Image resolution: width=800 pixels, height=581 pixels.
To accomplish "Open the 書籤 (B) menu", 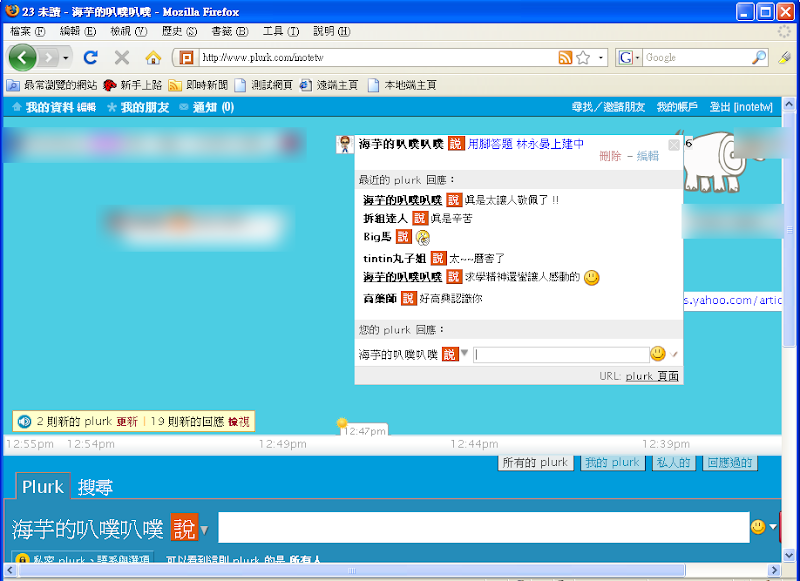I will point(230,32).
